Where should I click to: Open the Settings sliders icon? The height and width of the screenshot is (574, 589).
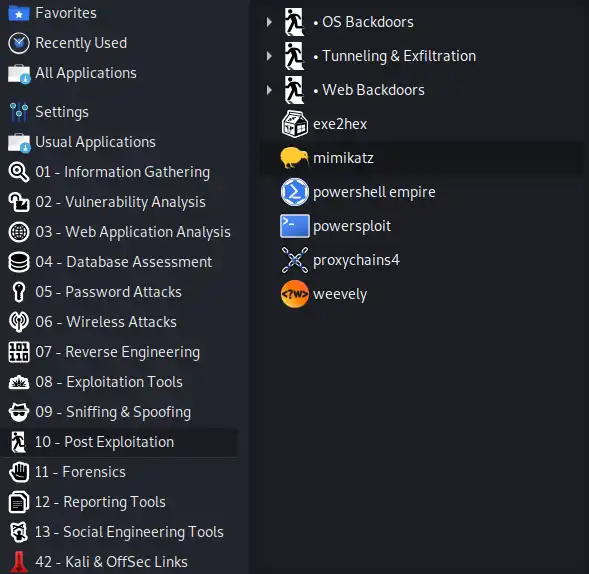click(19, 112)
